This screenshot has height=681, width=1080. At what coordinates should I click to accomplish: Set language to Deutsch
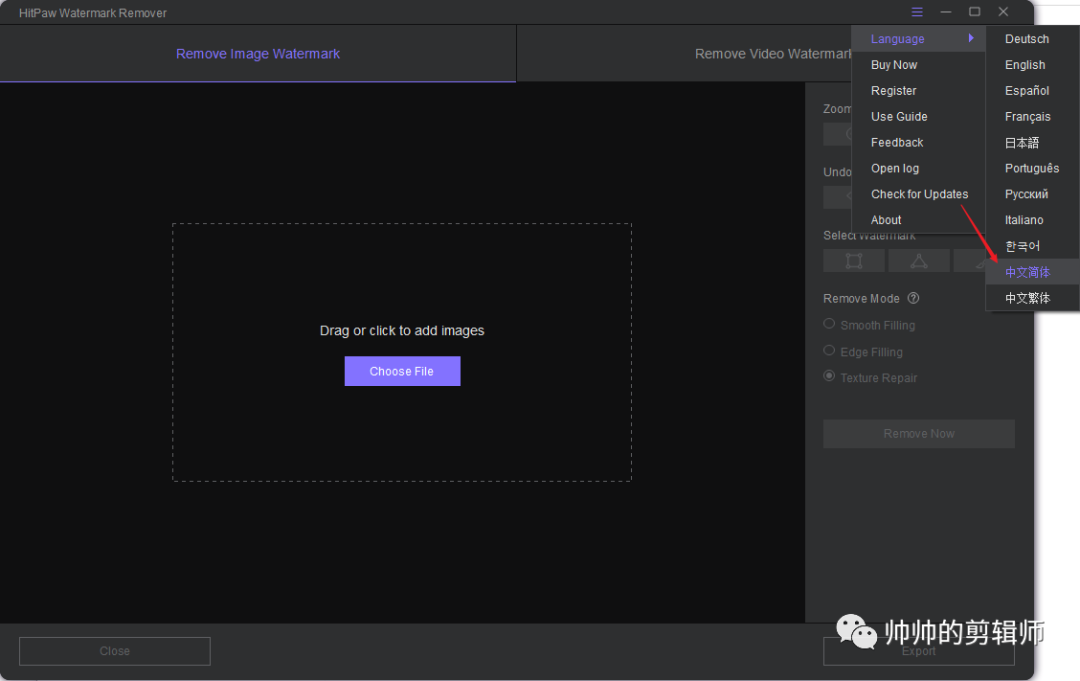1033,39
